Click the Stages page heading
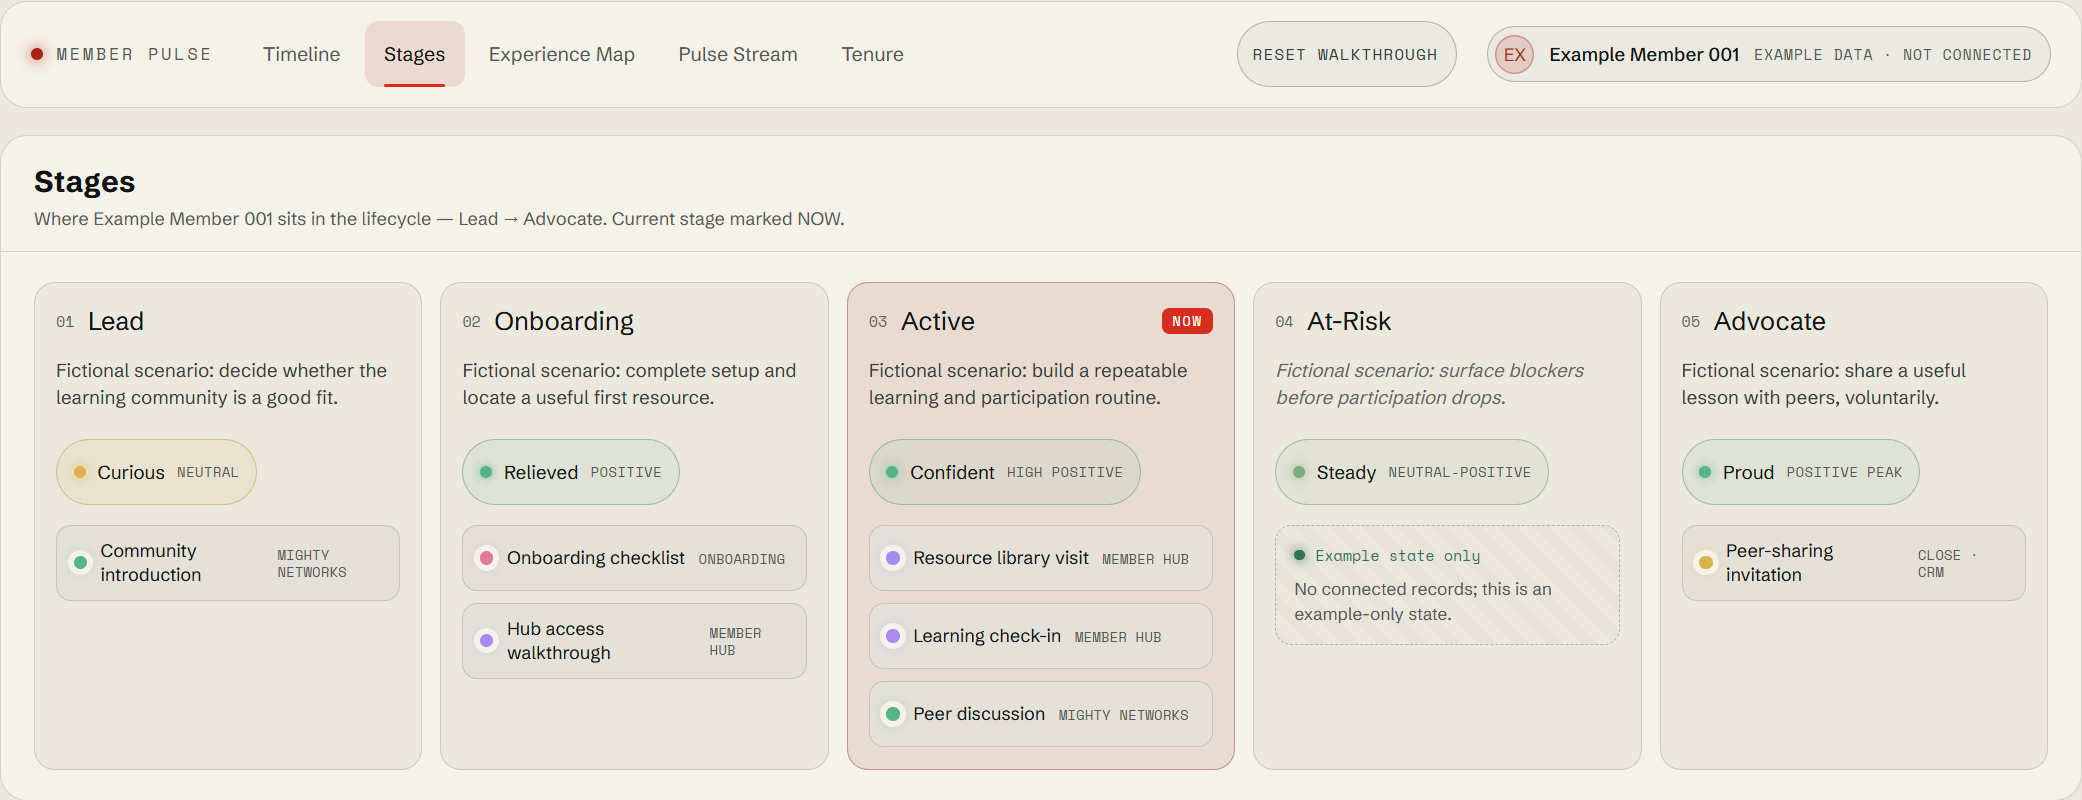This screenshot has height=800, width=2082. [85, 182]
